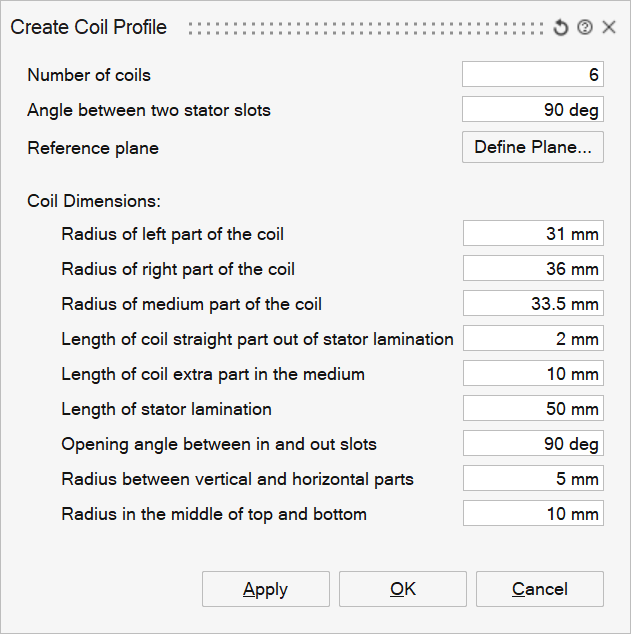This screenshot has width=631, height=634.
Task: Edit Length of stator lamination value
Action: coord(532,409)
